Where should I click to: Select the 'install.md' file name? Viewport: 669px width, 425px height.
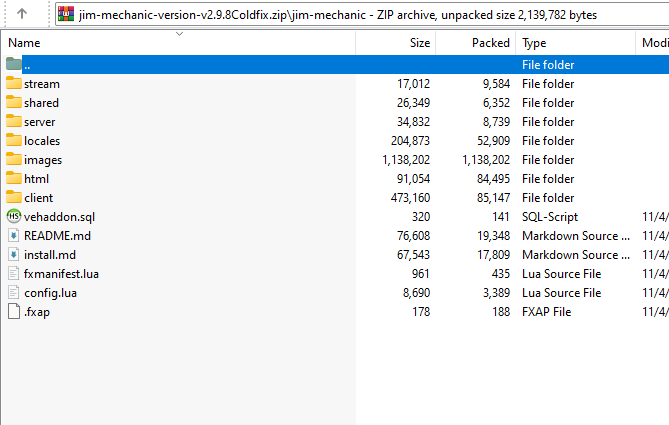coord(50,255)
